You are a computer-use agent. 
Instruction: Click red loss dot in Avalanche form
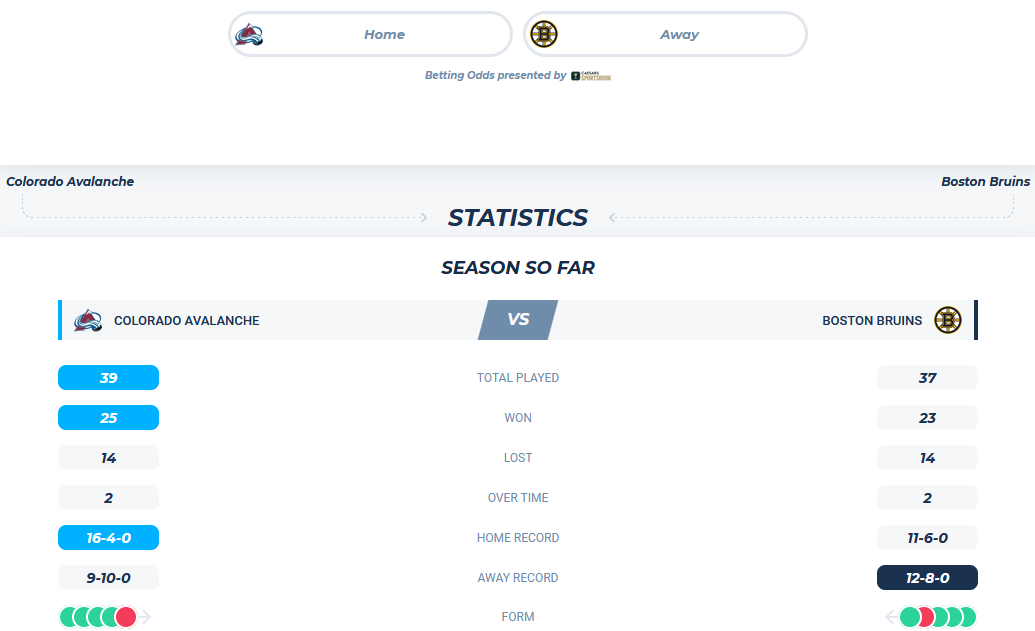click(x=125, y=617)
